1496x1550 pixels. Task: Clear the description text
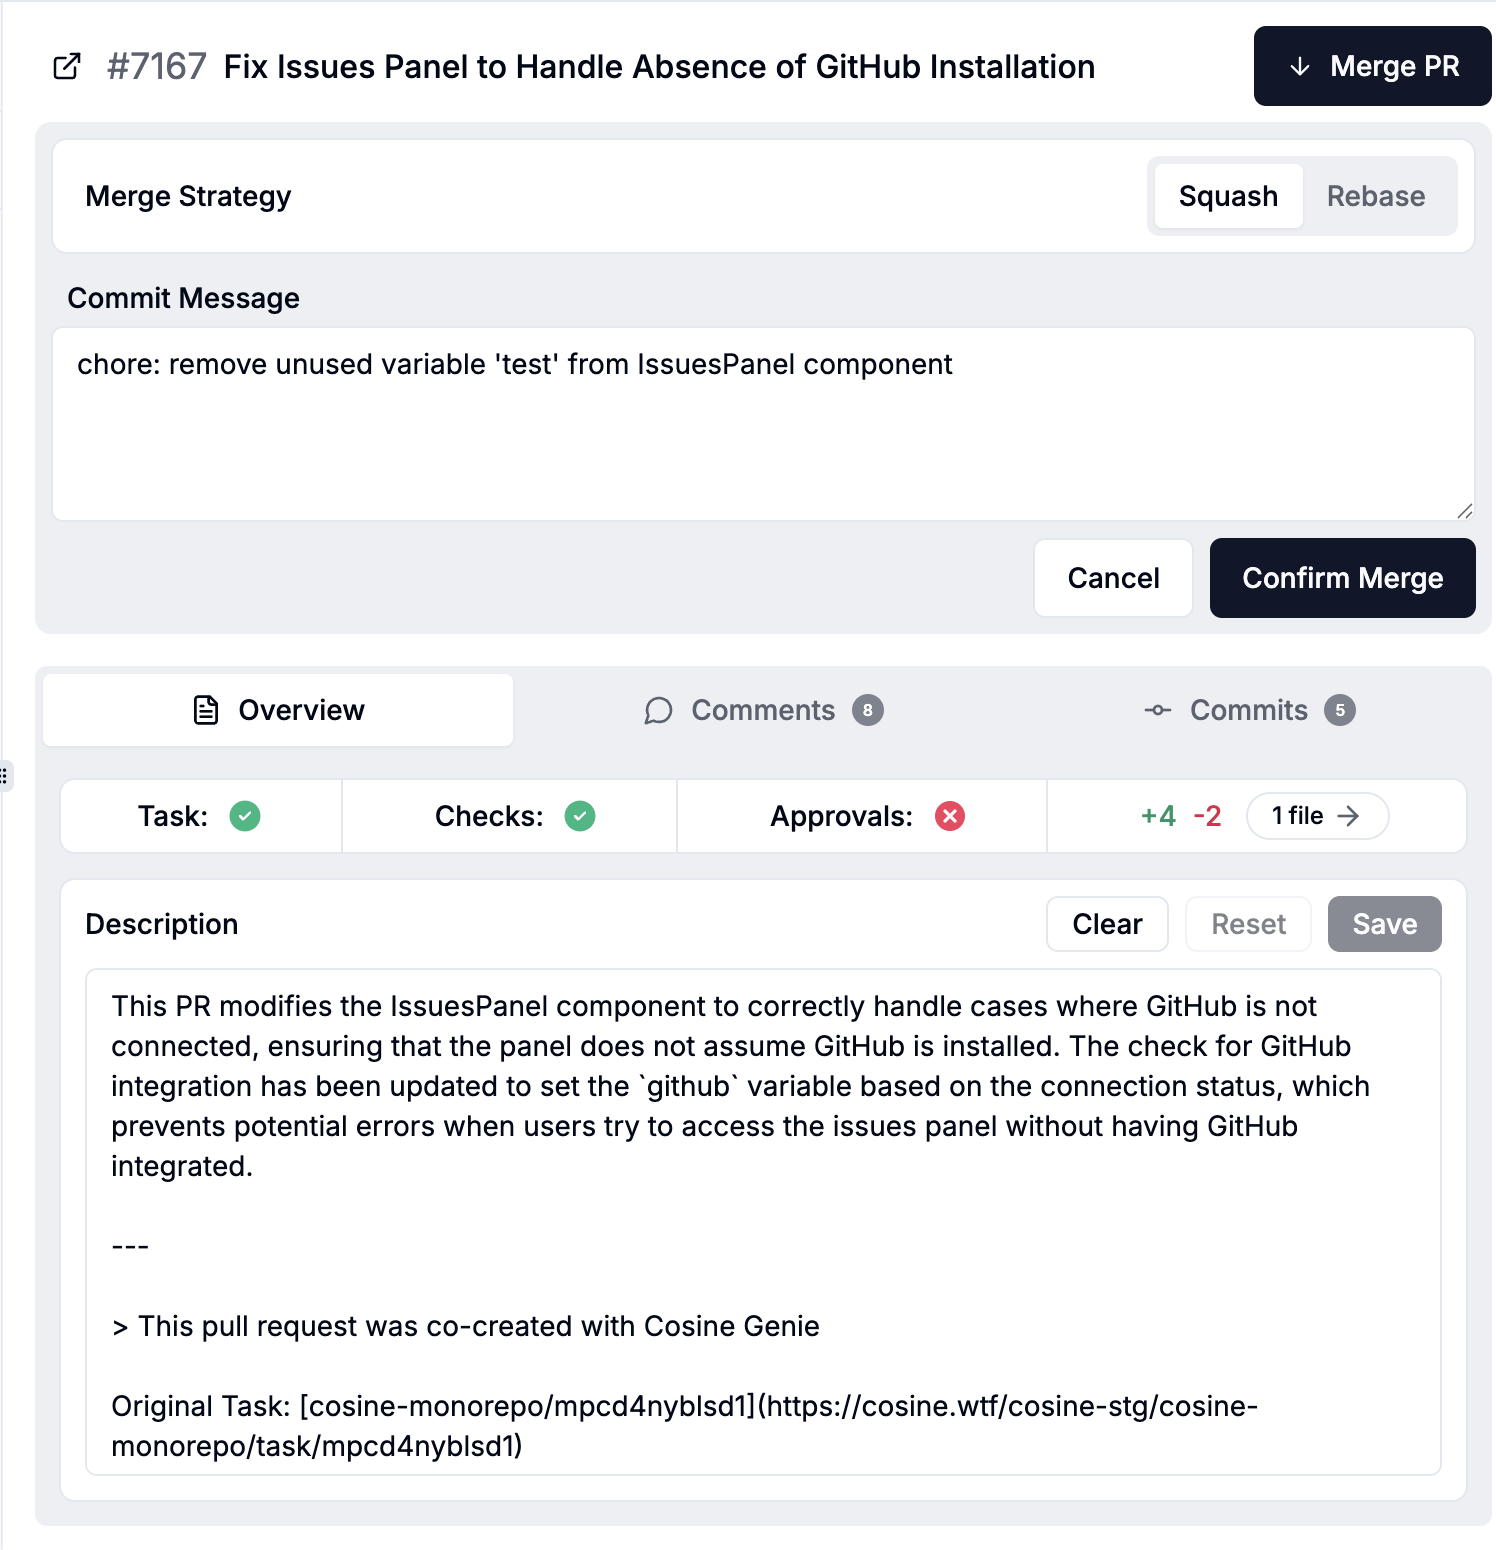(x=1107, y=924)
